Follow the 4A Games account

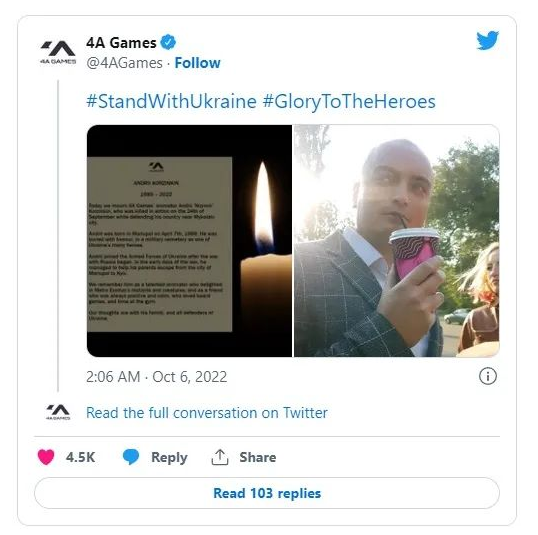click(x=197, y=63)
